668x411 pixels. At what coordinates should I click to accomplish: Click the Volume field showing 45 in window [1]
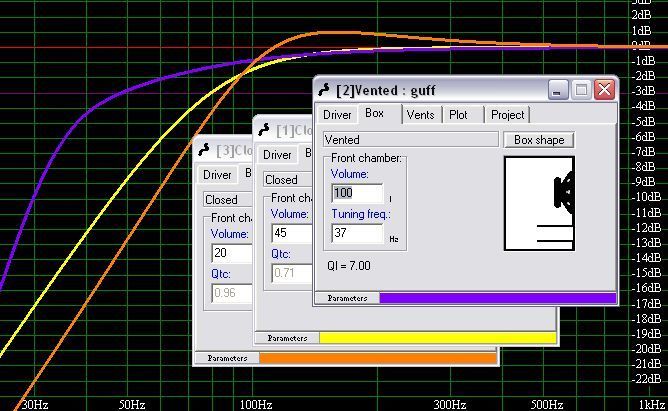pyautogui.click(x=292, y=233)
